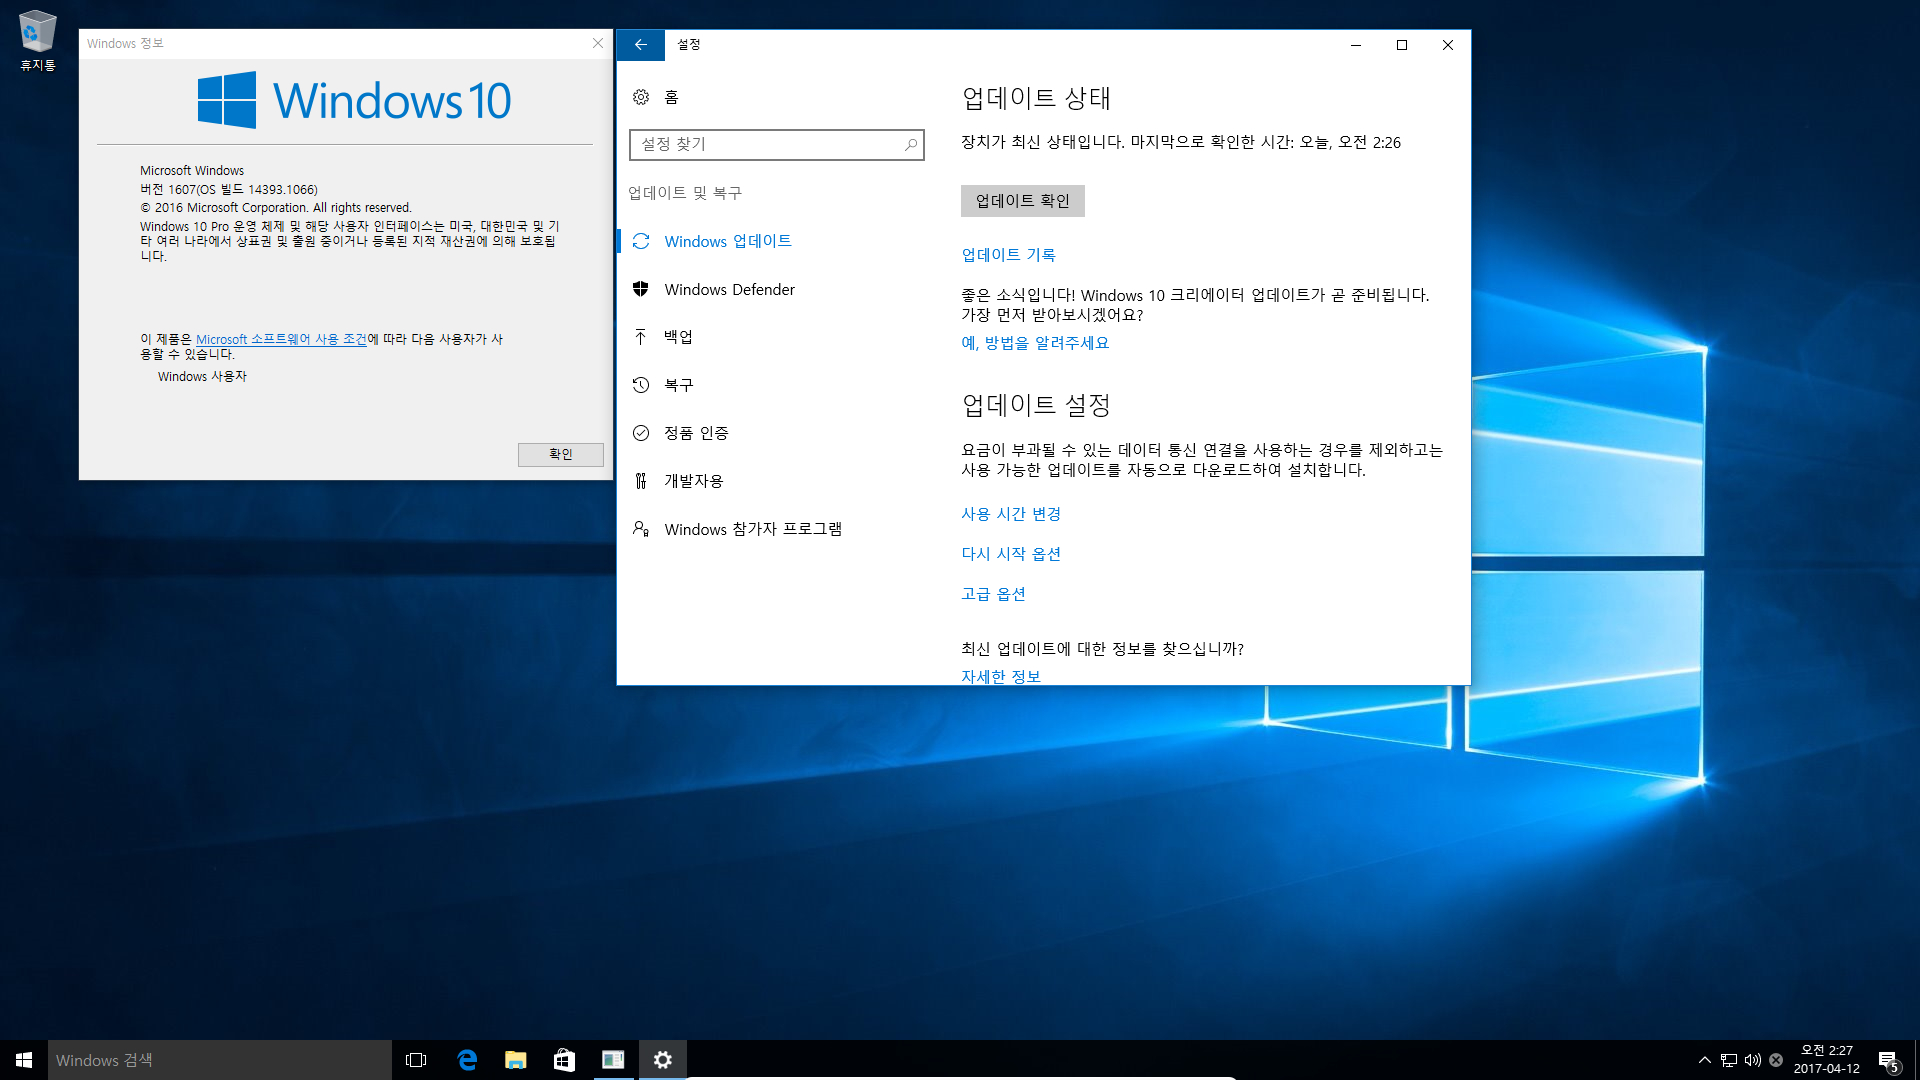Switch to the winver app on taskbar
1920x1080 pixels.
tap(613, 1060)
